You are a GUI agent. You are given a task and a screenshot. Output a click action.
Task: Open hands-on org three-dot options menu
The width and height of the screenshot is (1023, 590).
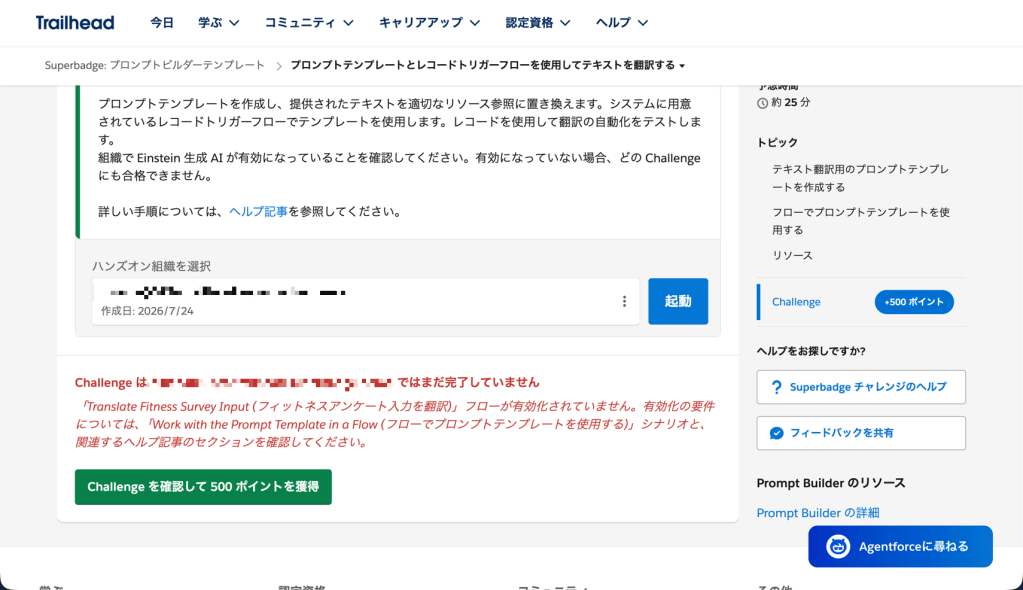pos(624,301)
